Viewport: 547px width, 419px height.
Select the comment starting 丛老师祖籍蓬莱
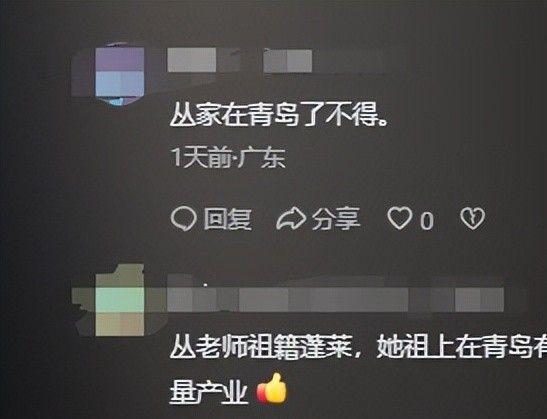tap(358, 369)
